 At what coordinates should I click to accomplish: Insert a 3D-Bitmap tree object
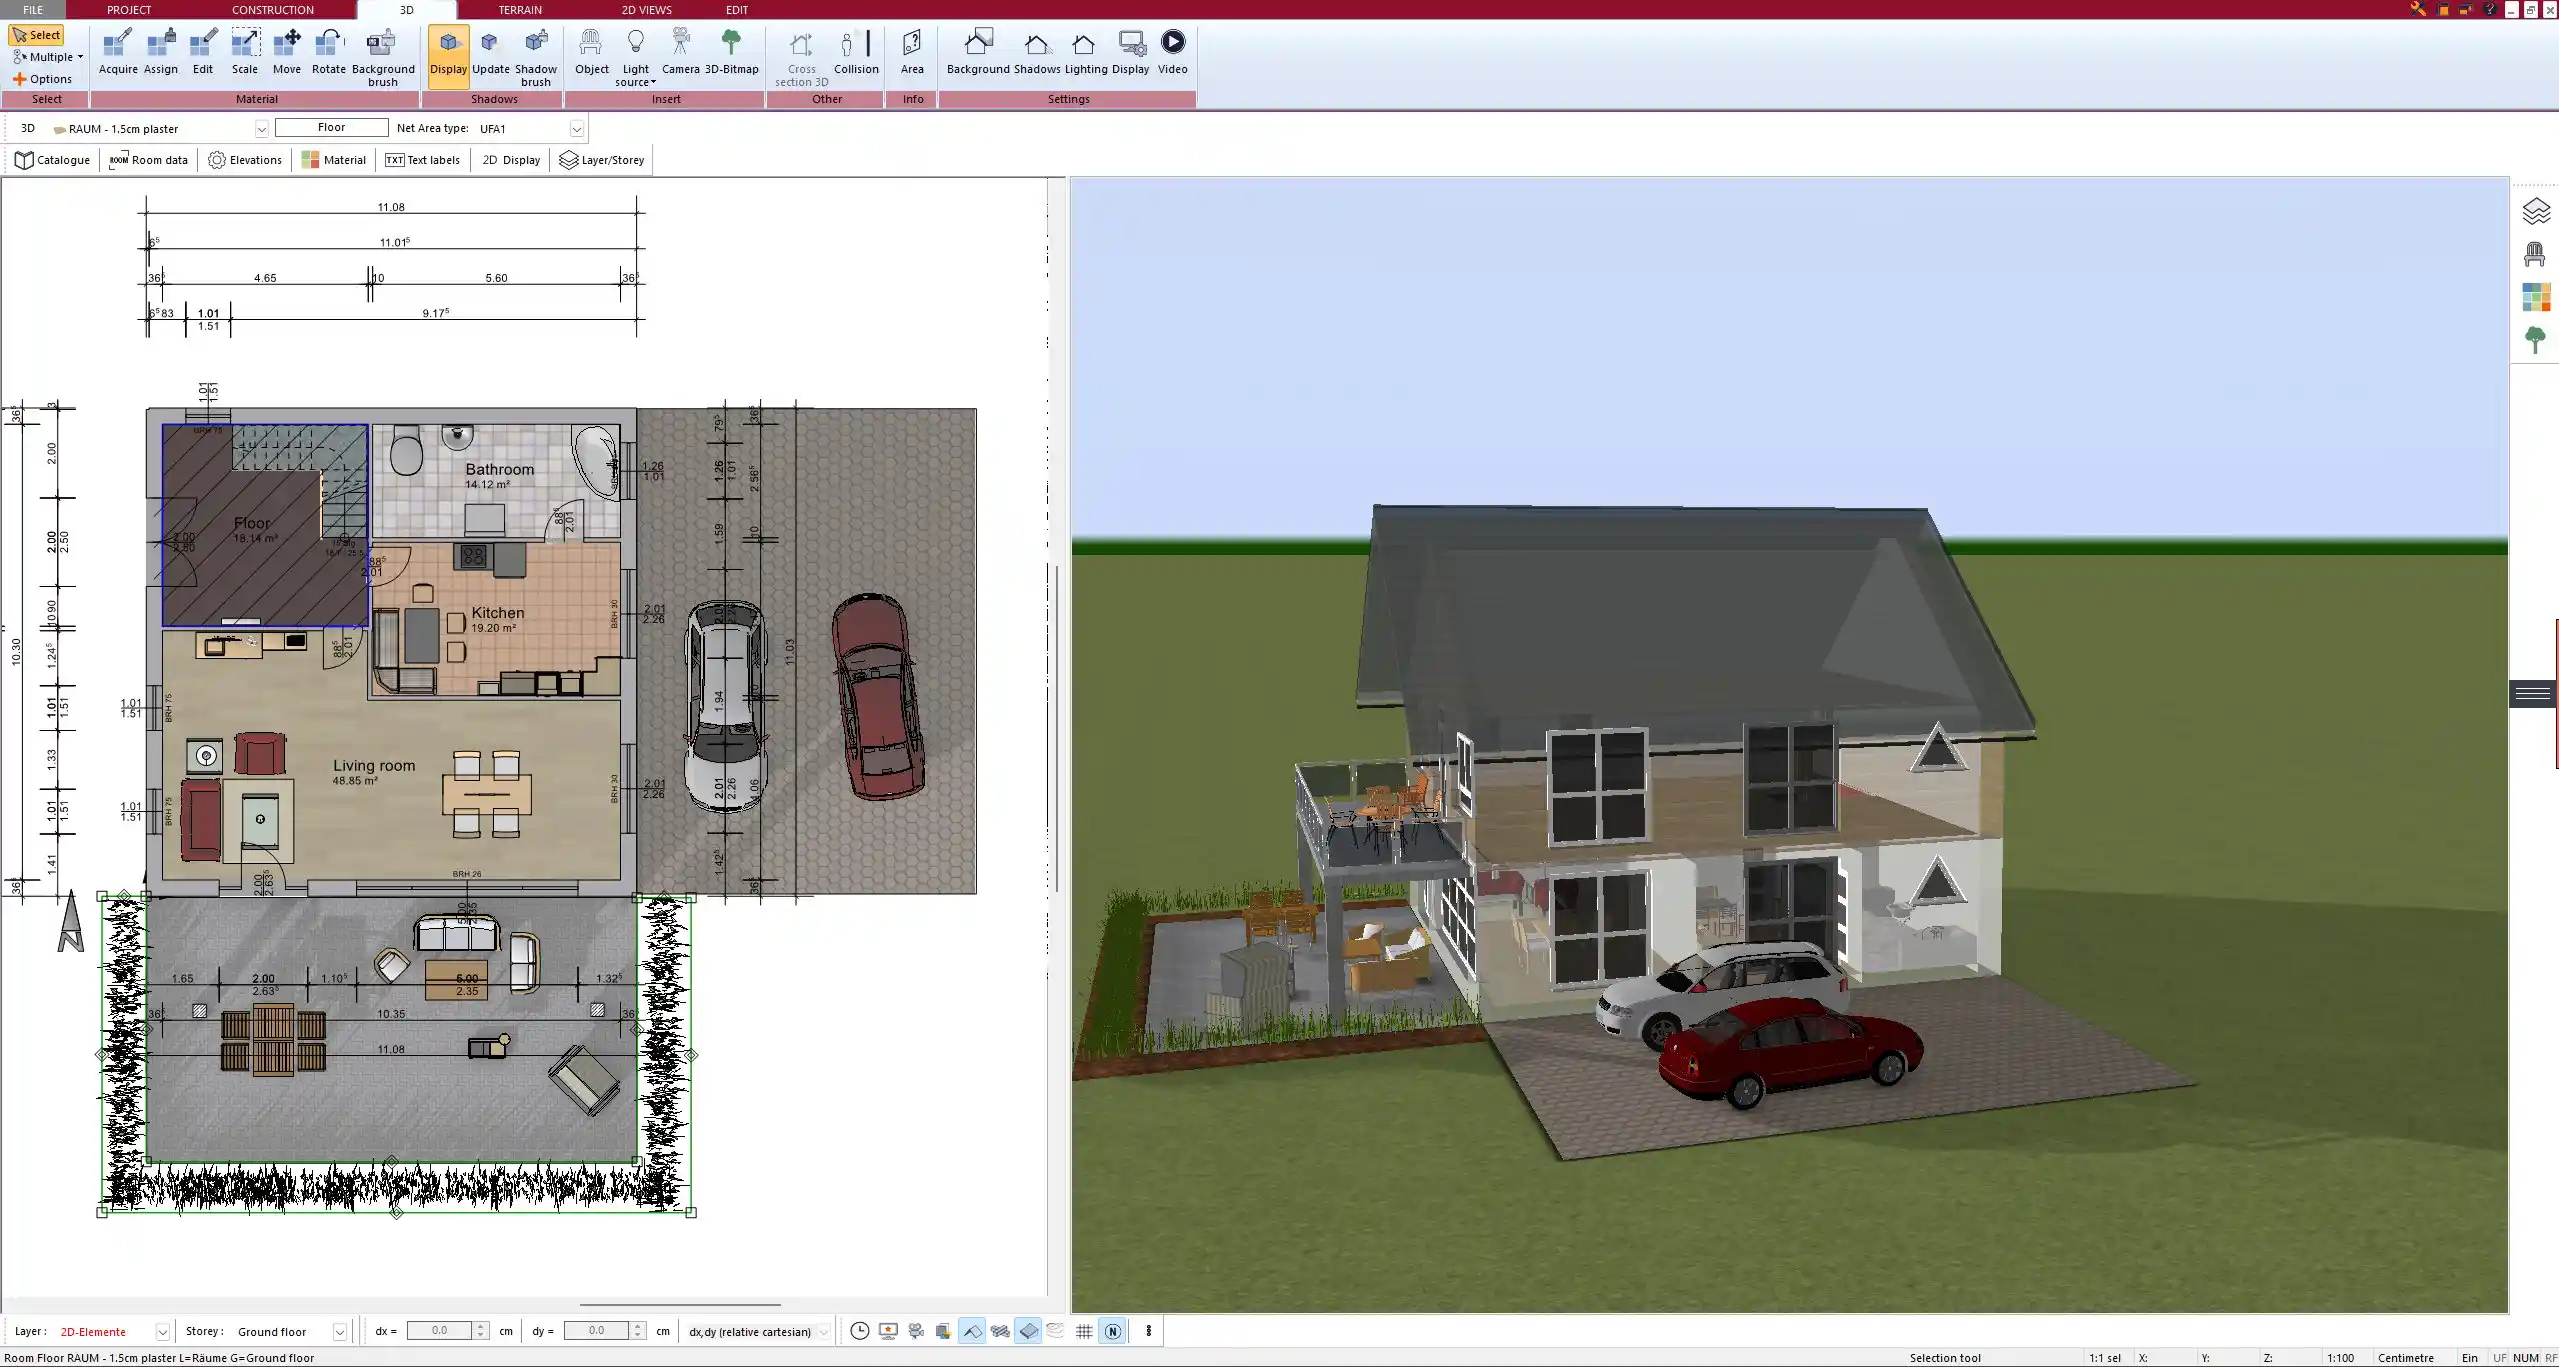pos(731,52)
